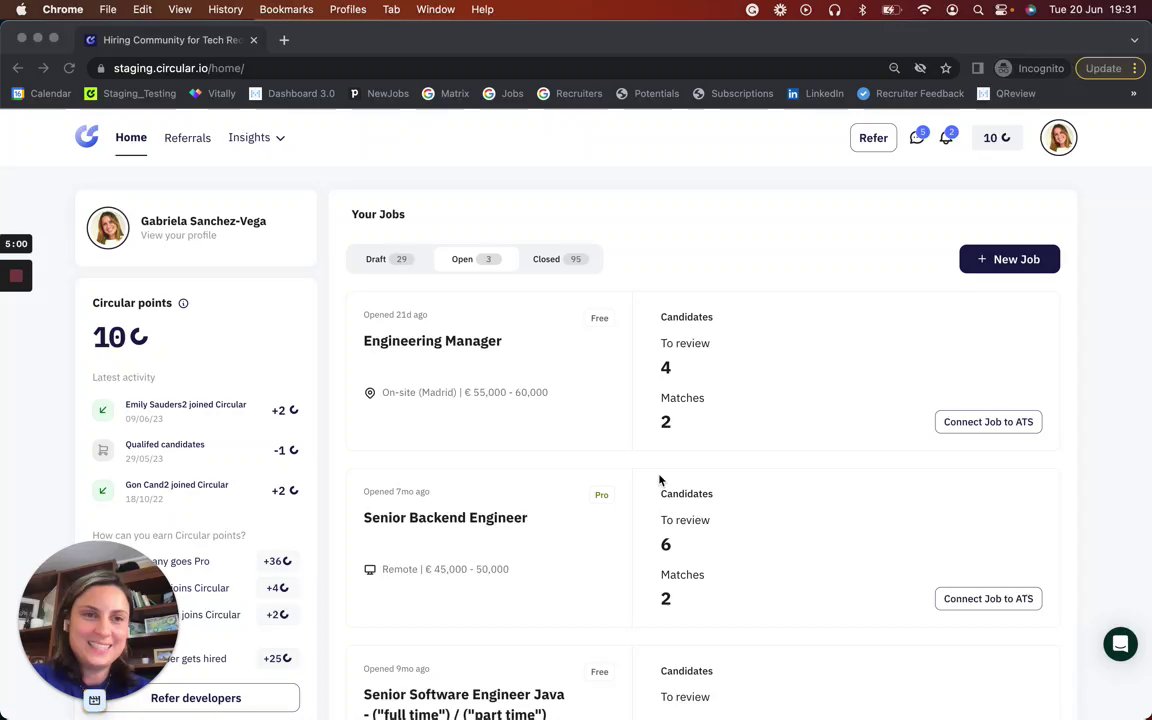This screenshot has height=720, width=1152.
Task: Open Matrix bookmark
Action: pos(445,93)
